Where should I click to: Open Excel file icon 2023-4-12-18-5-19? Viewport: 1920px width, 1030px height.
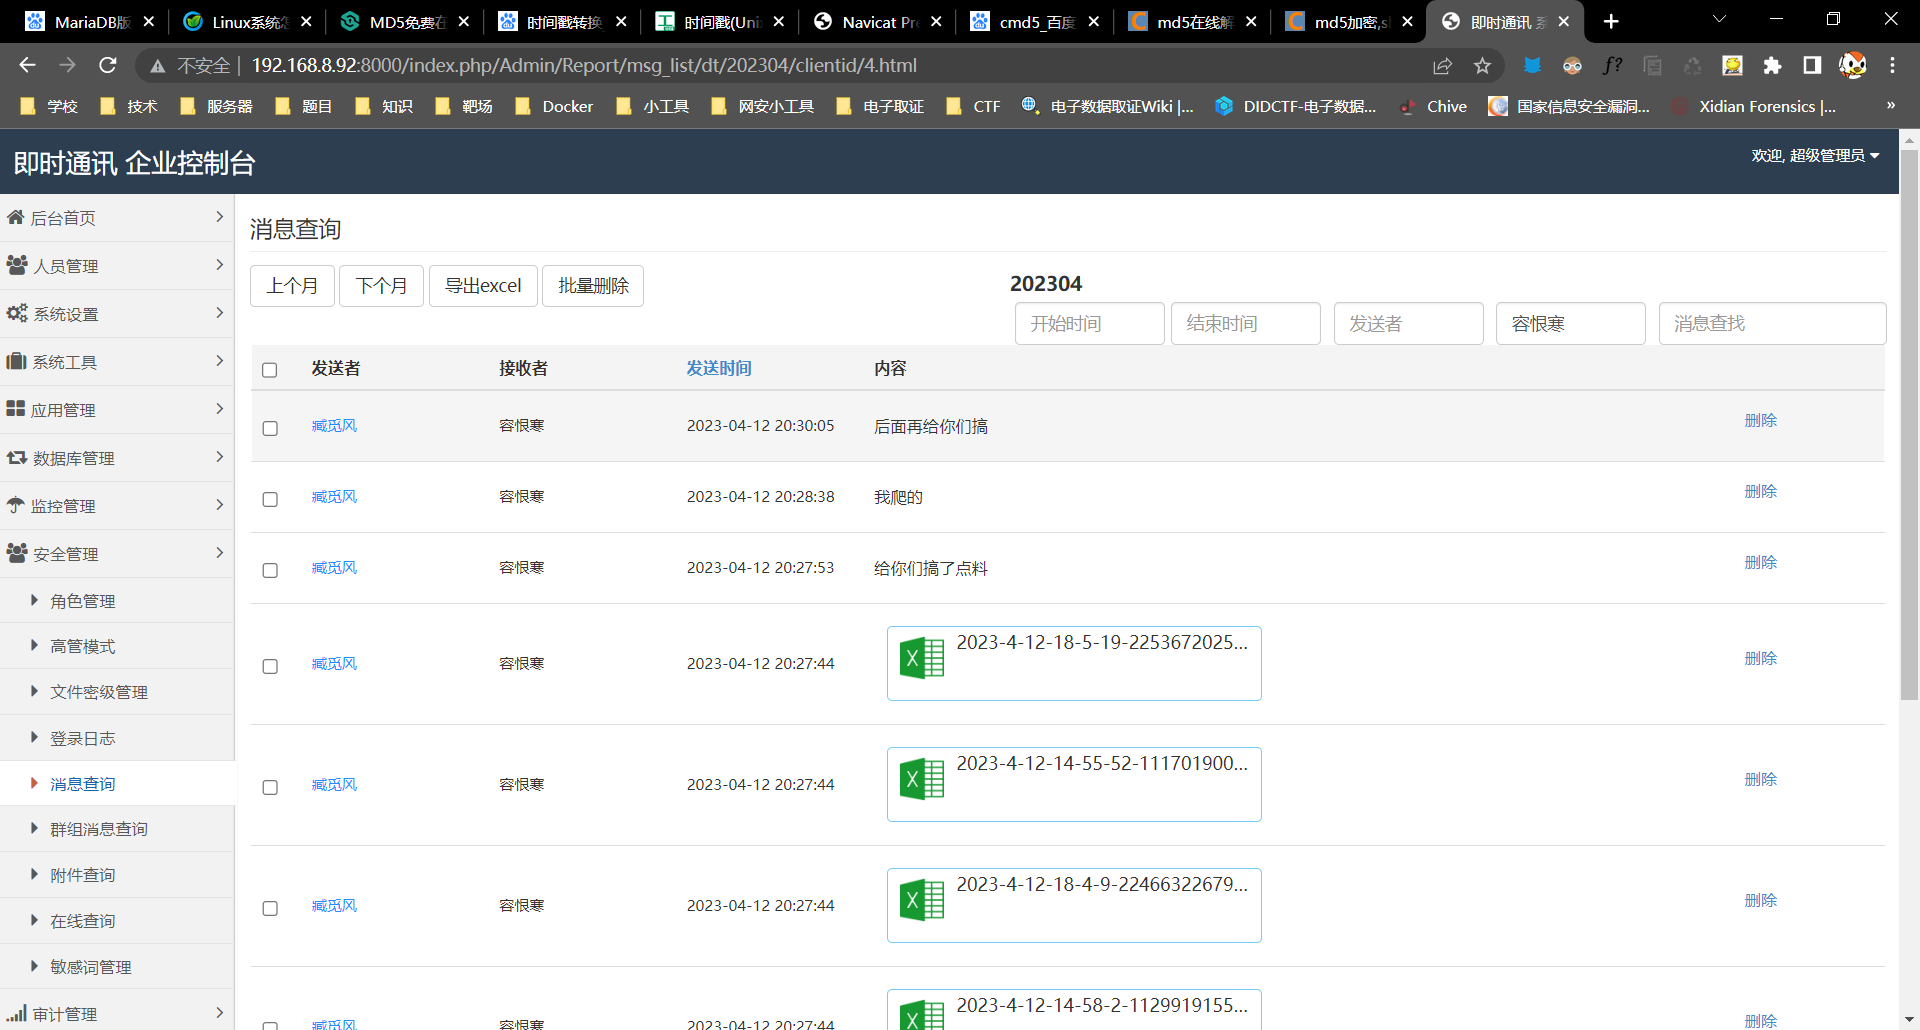tap(922, 658)
